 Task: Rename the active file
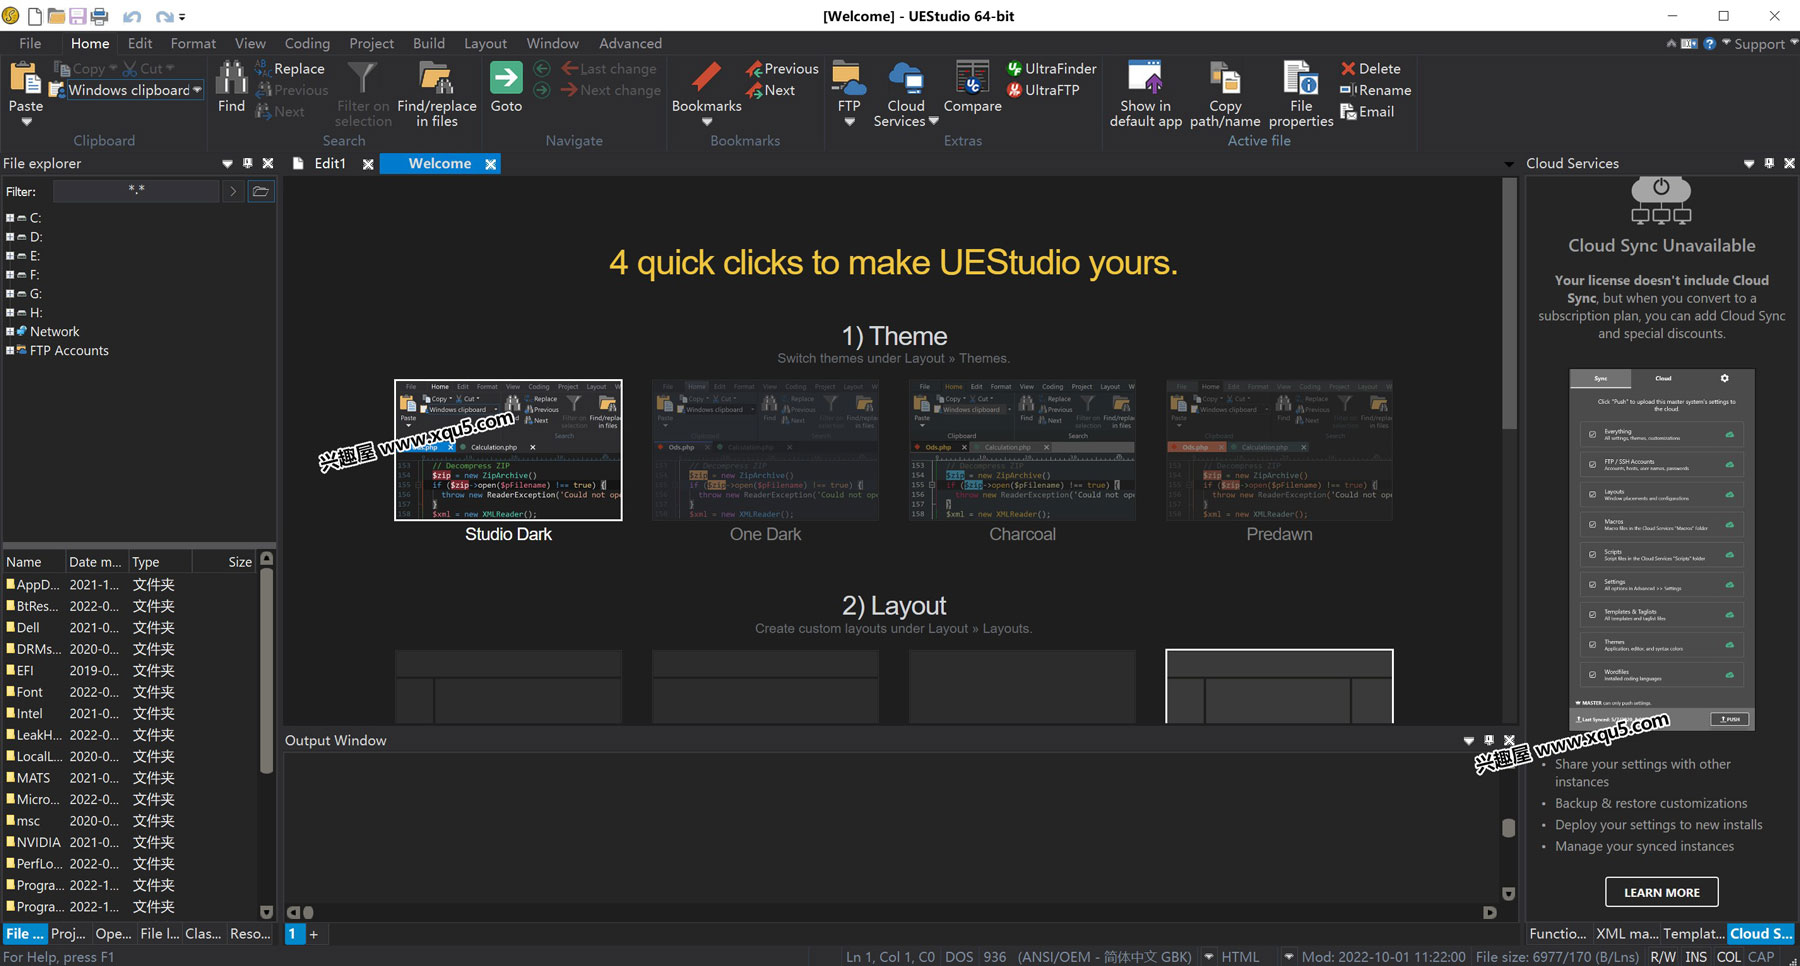(x=1375, y=90)
